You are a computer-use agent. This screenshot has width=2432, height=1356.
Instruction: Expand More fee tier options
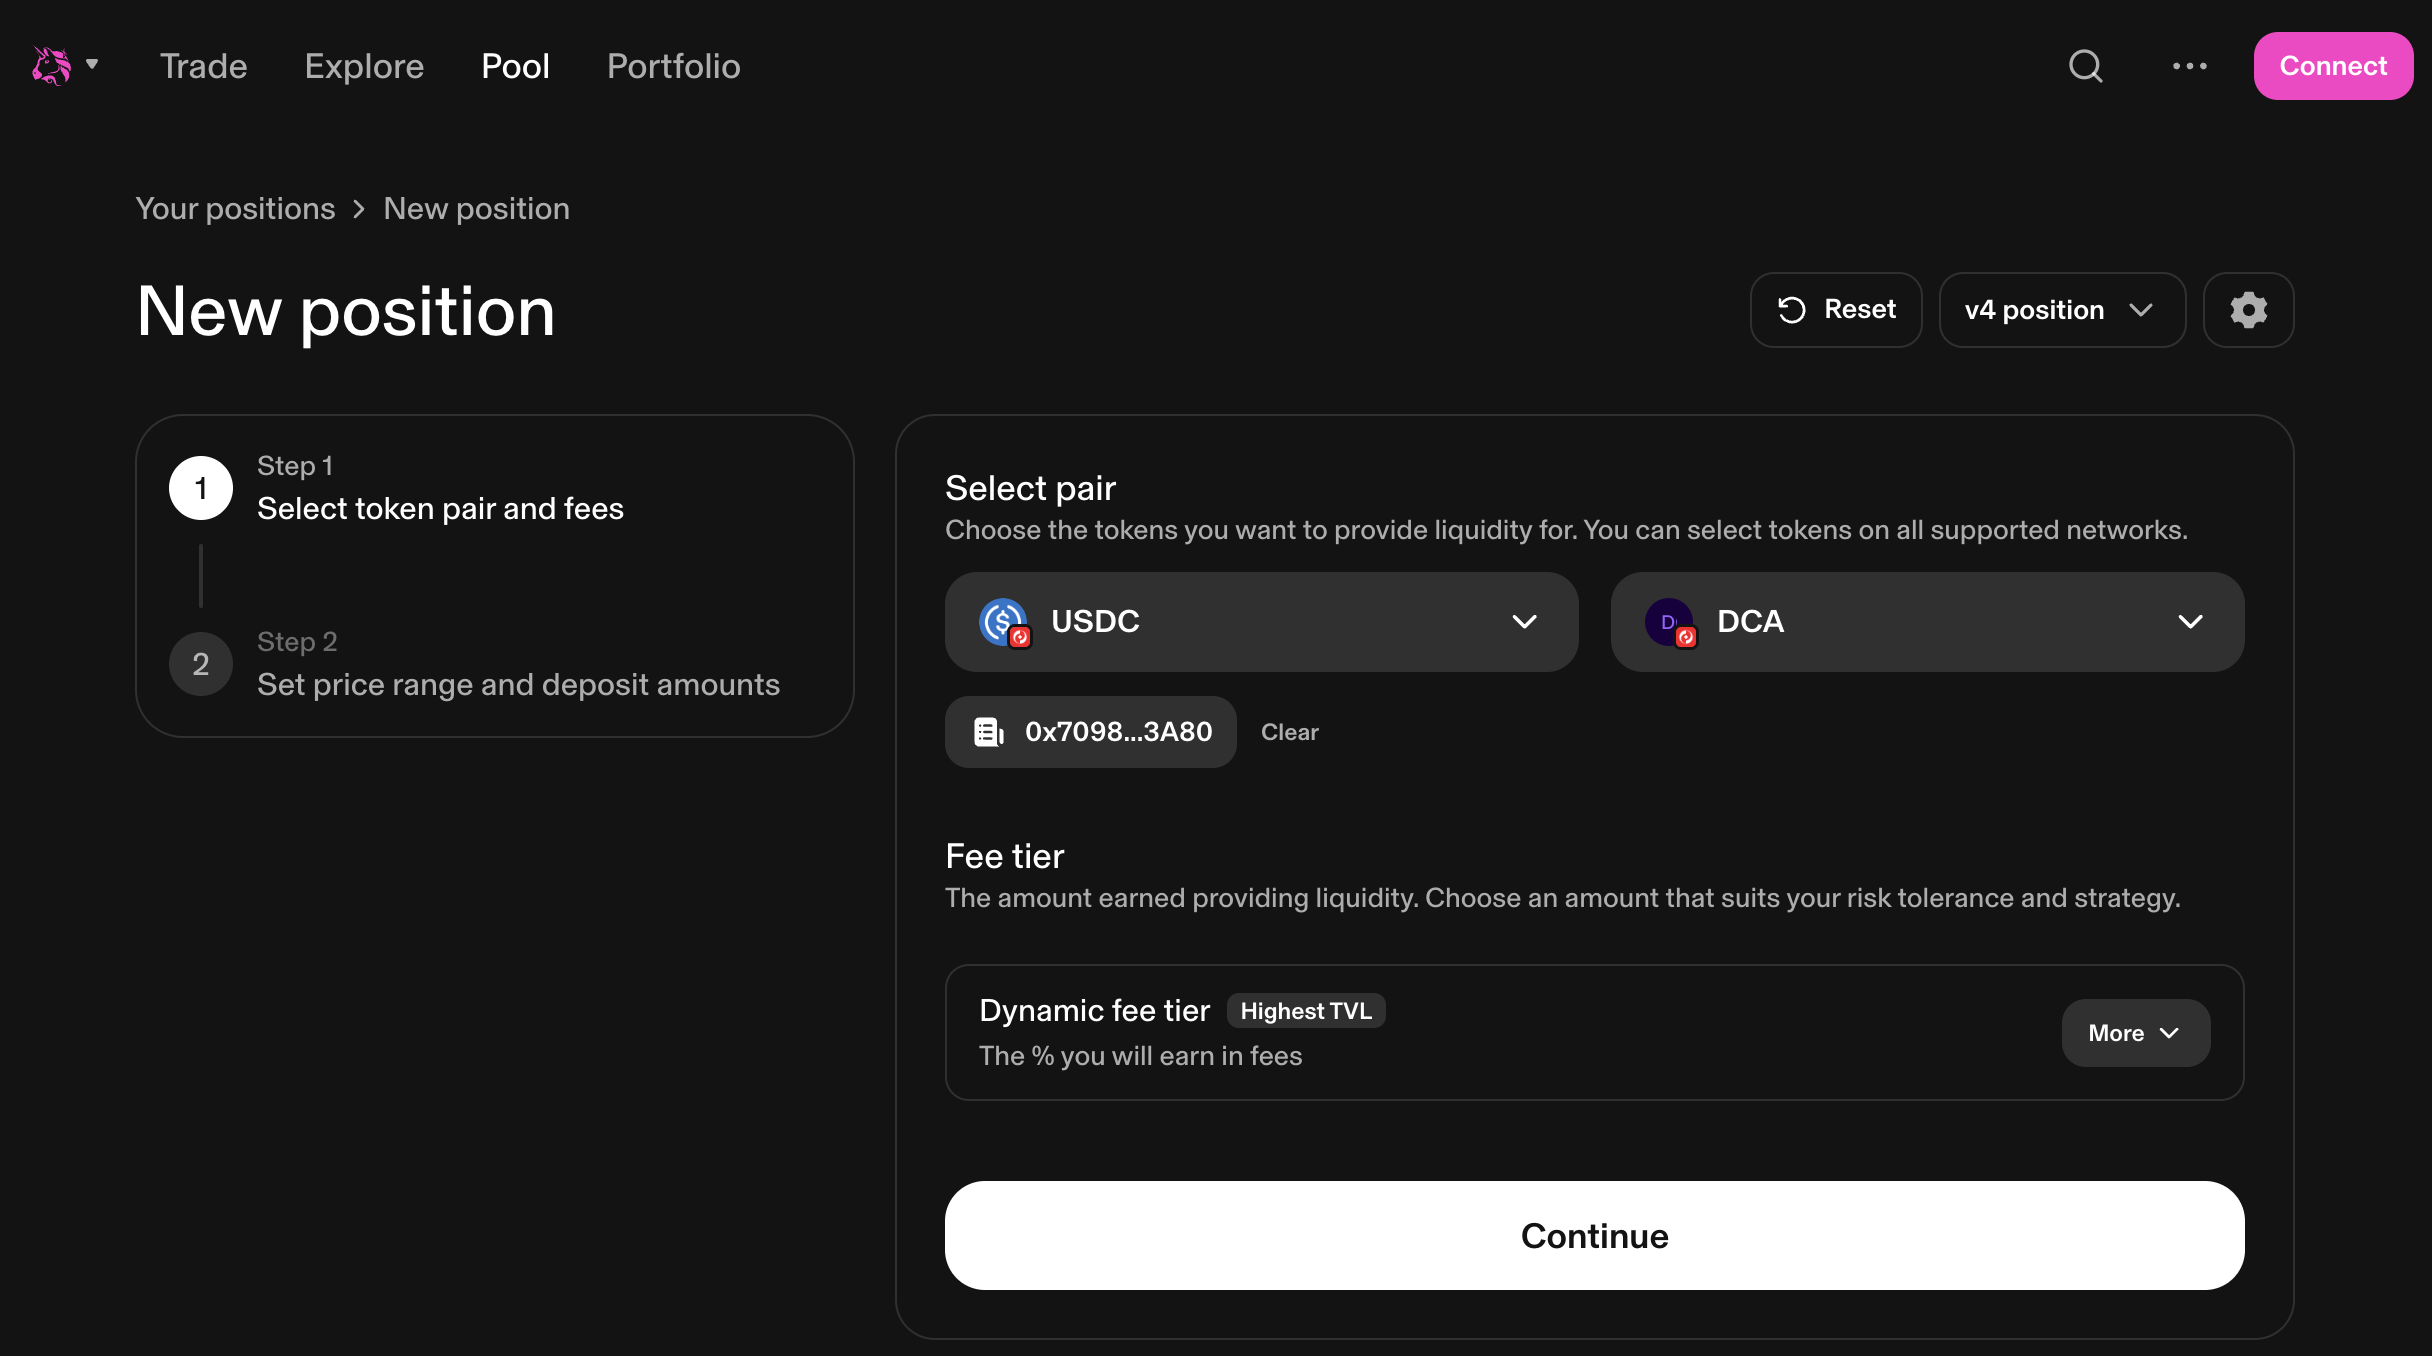[2135, 1033]
